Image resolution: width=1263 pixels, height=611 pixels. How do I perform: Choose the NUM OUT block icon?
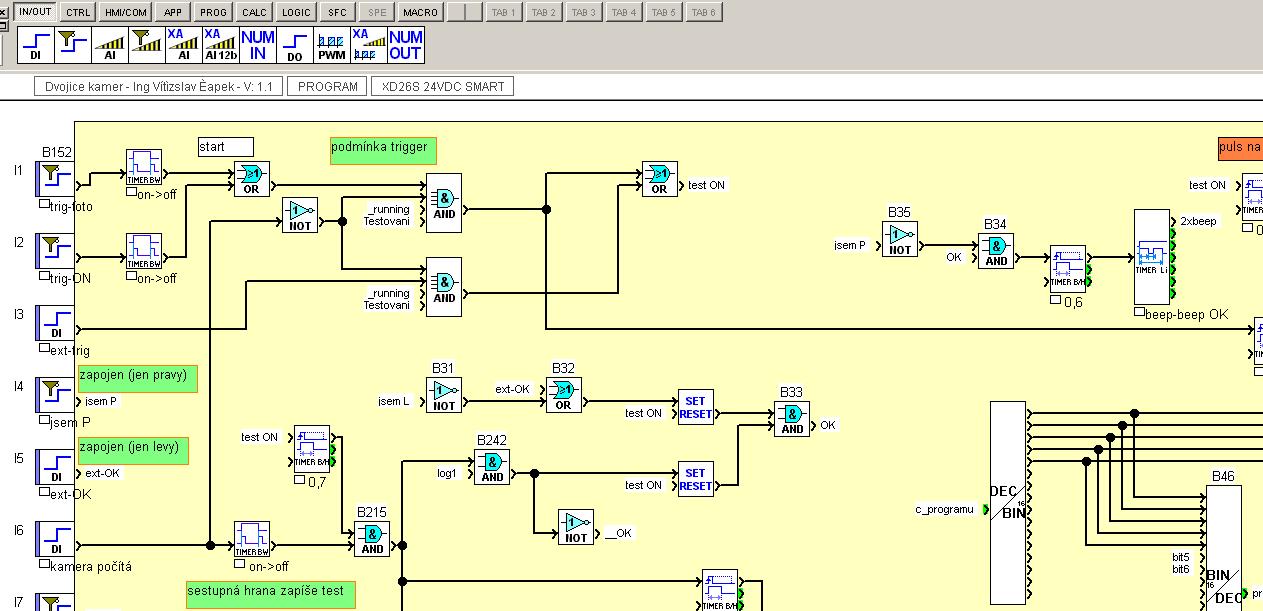click(x=405, y=45)
